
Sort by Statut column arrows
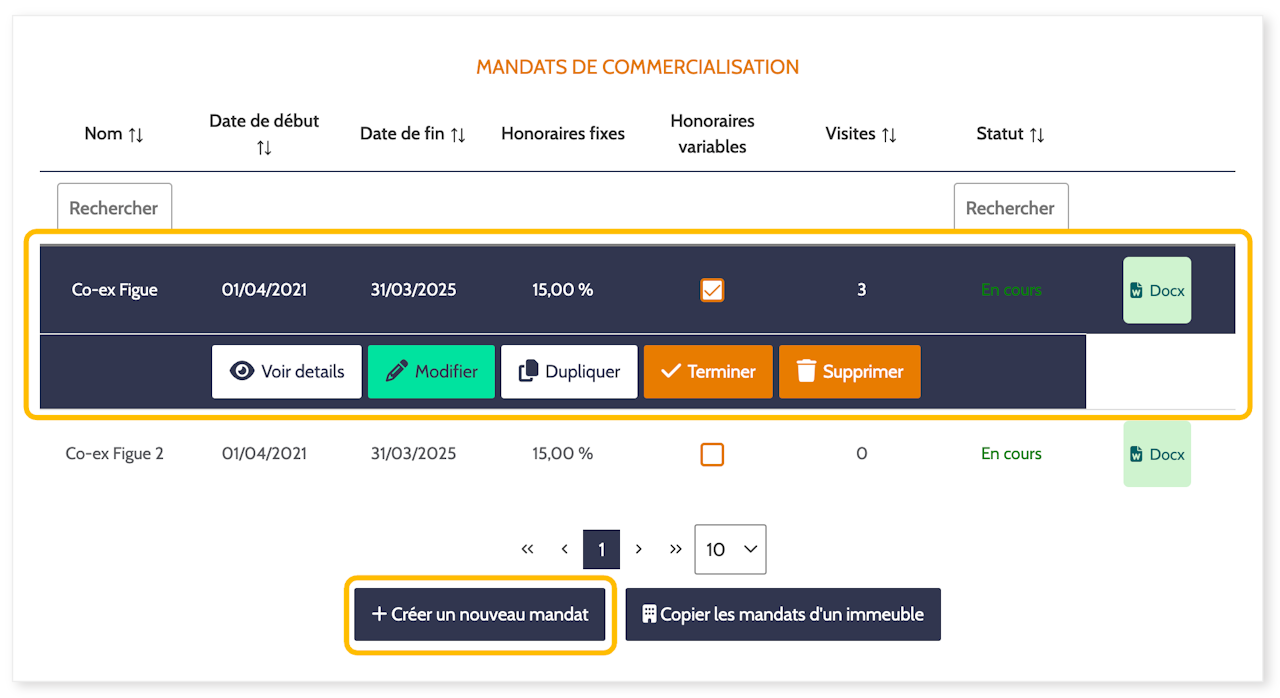point(1037,134)
